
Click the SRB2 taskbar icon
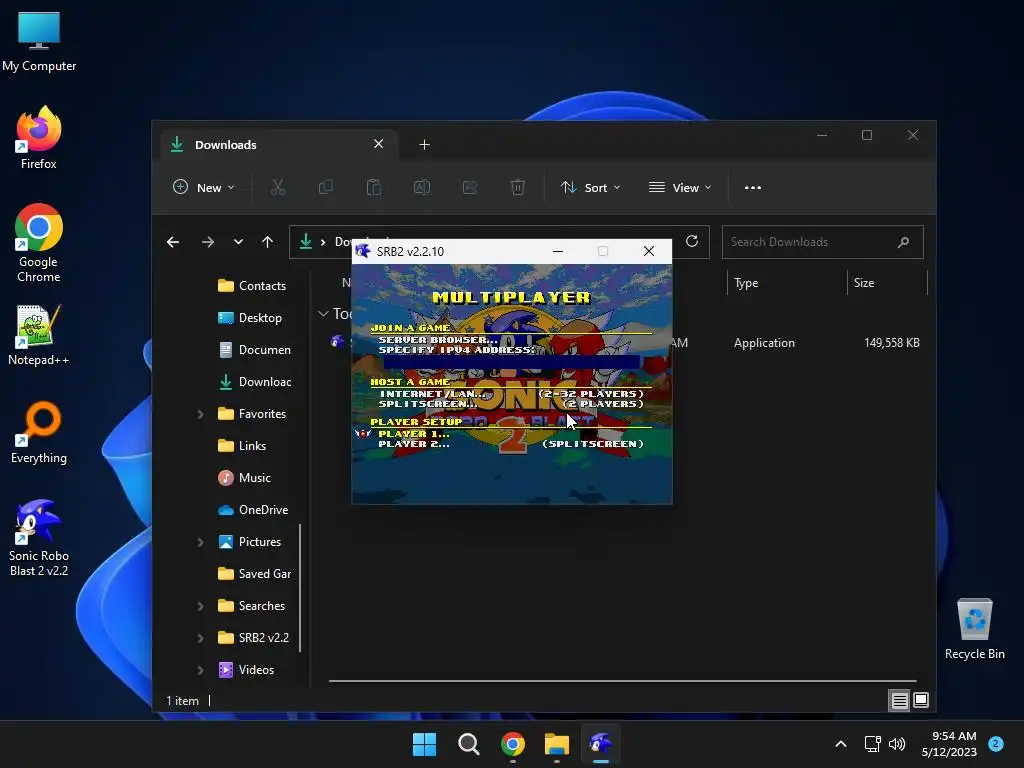coord(601,744)
